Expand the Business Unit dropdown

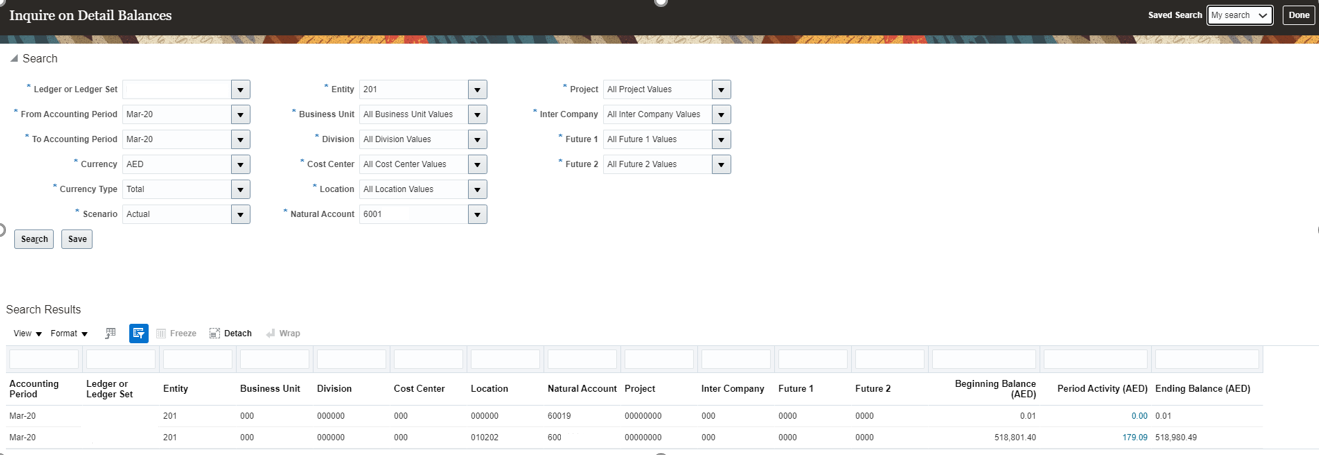click(x=477, y=114)
